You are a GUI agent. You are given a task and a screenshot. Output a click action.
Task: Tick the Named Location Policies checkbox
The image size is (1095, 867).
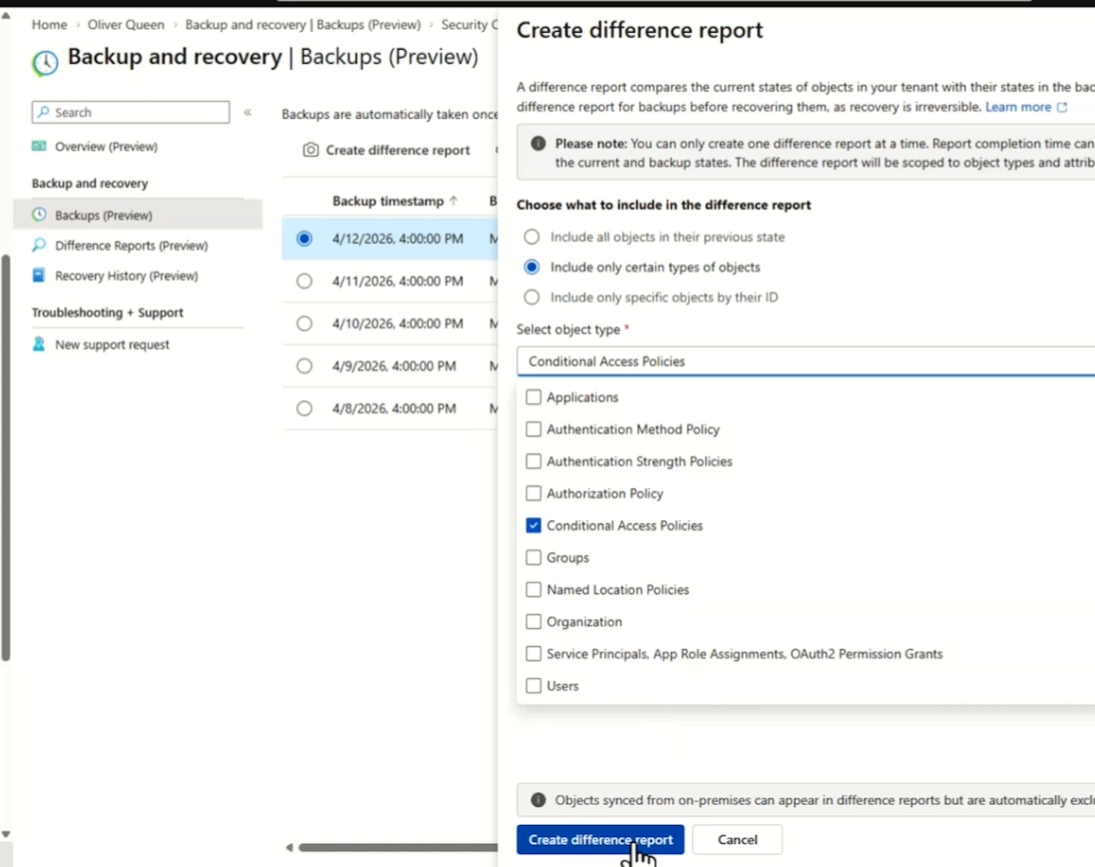pyautogui.click(x=534, y=590)
